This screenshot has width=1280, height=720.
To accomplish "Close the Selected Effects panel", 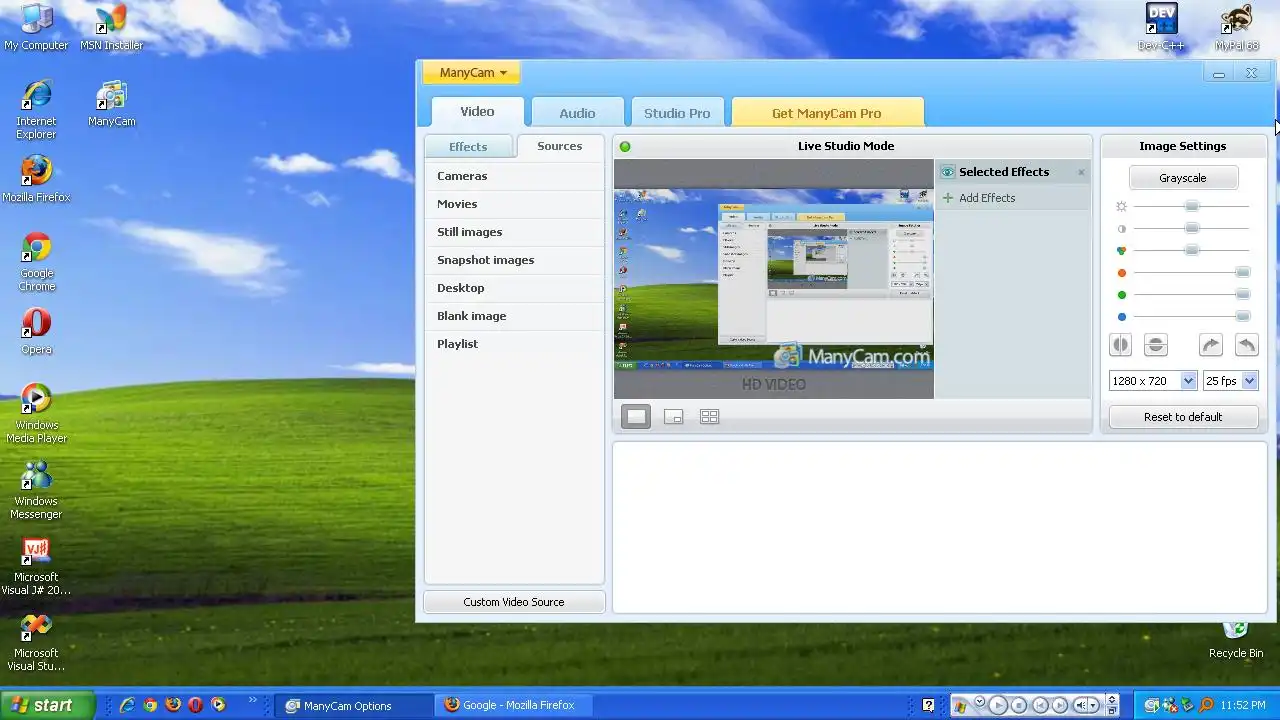I will tap(1081, 173).
